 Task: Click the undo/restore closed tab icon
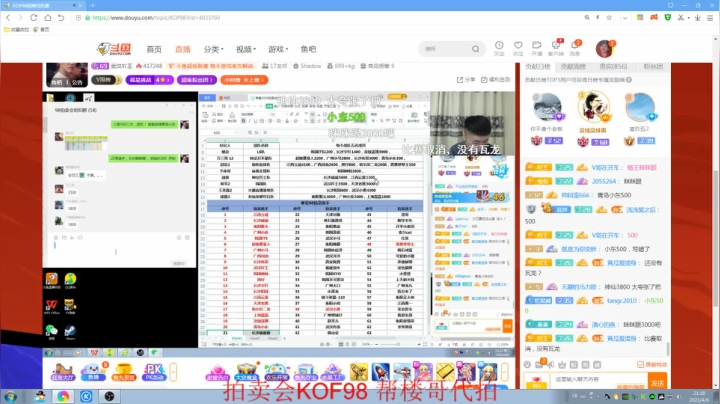point(61,17)
